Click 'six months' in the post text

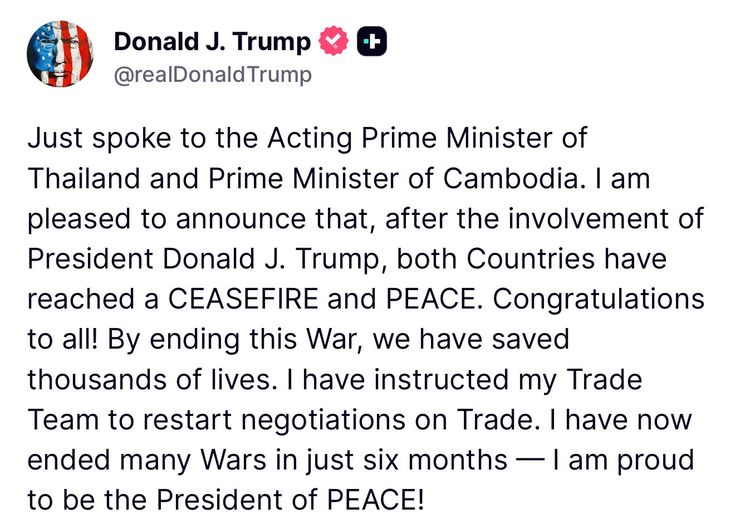coord(435,460)
